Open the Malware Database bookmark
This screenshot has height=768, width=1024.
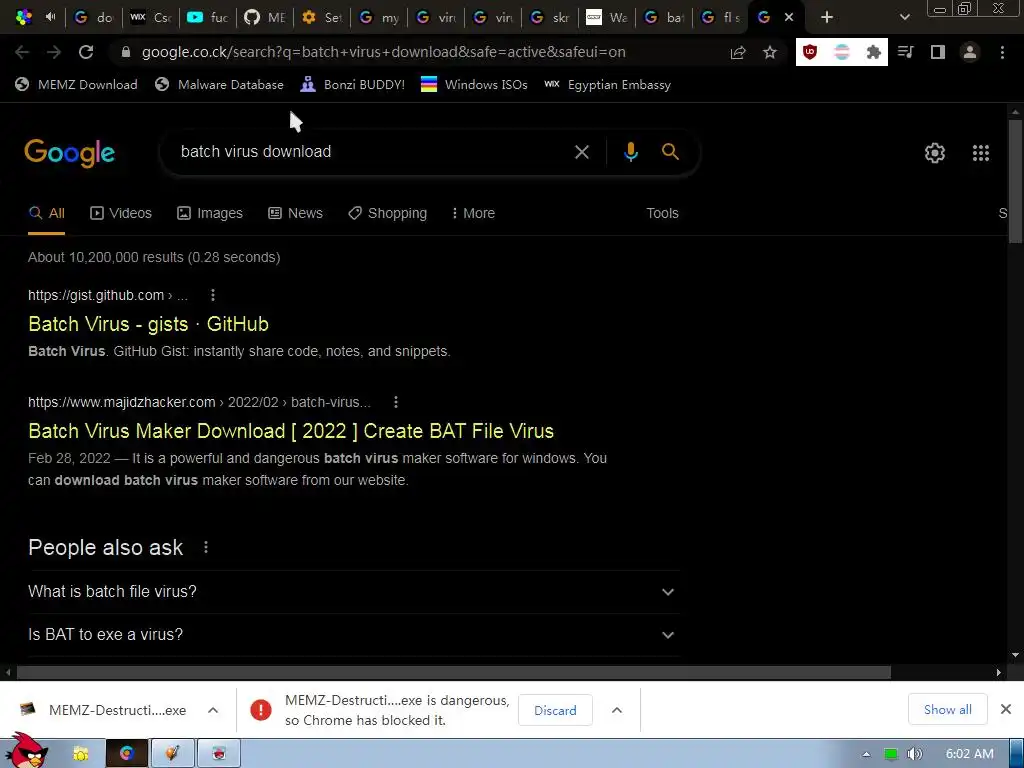[x=219, y=85]
